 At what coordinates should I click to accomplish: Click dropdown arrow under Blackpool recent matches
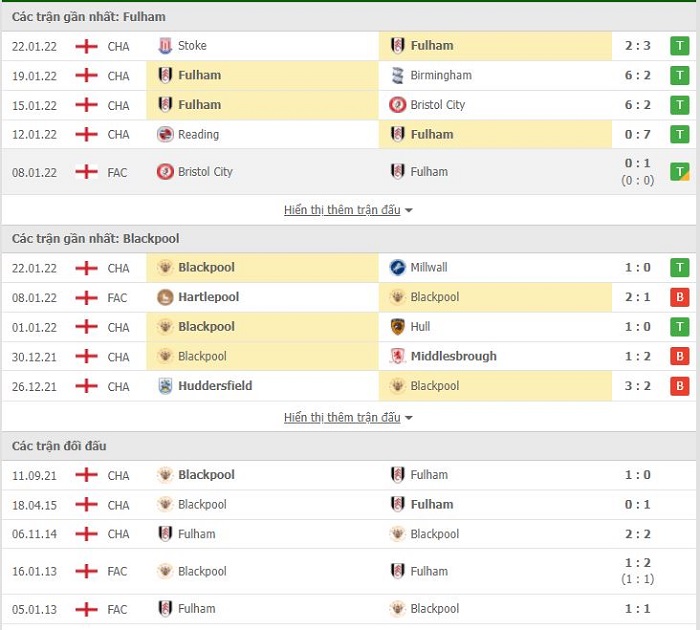(408, 418)
